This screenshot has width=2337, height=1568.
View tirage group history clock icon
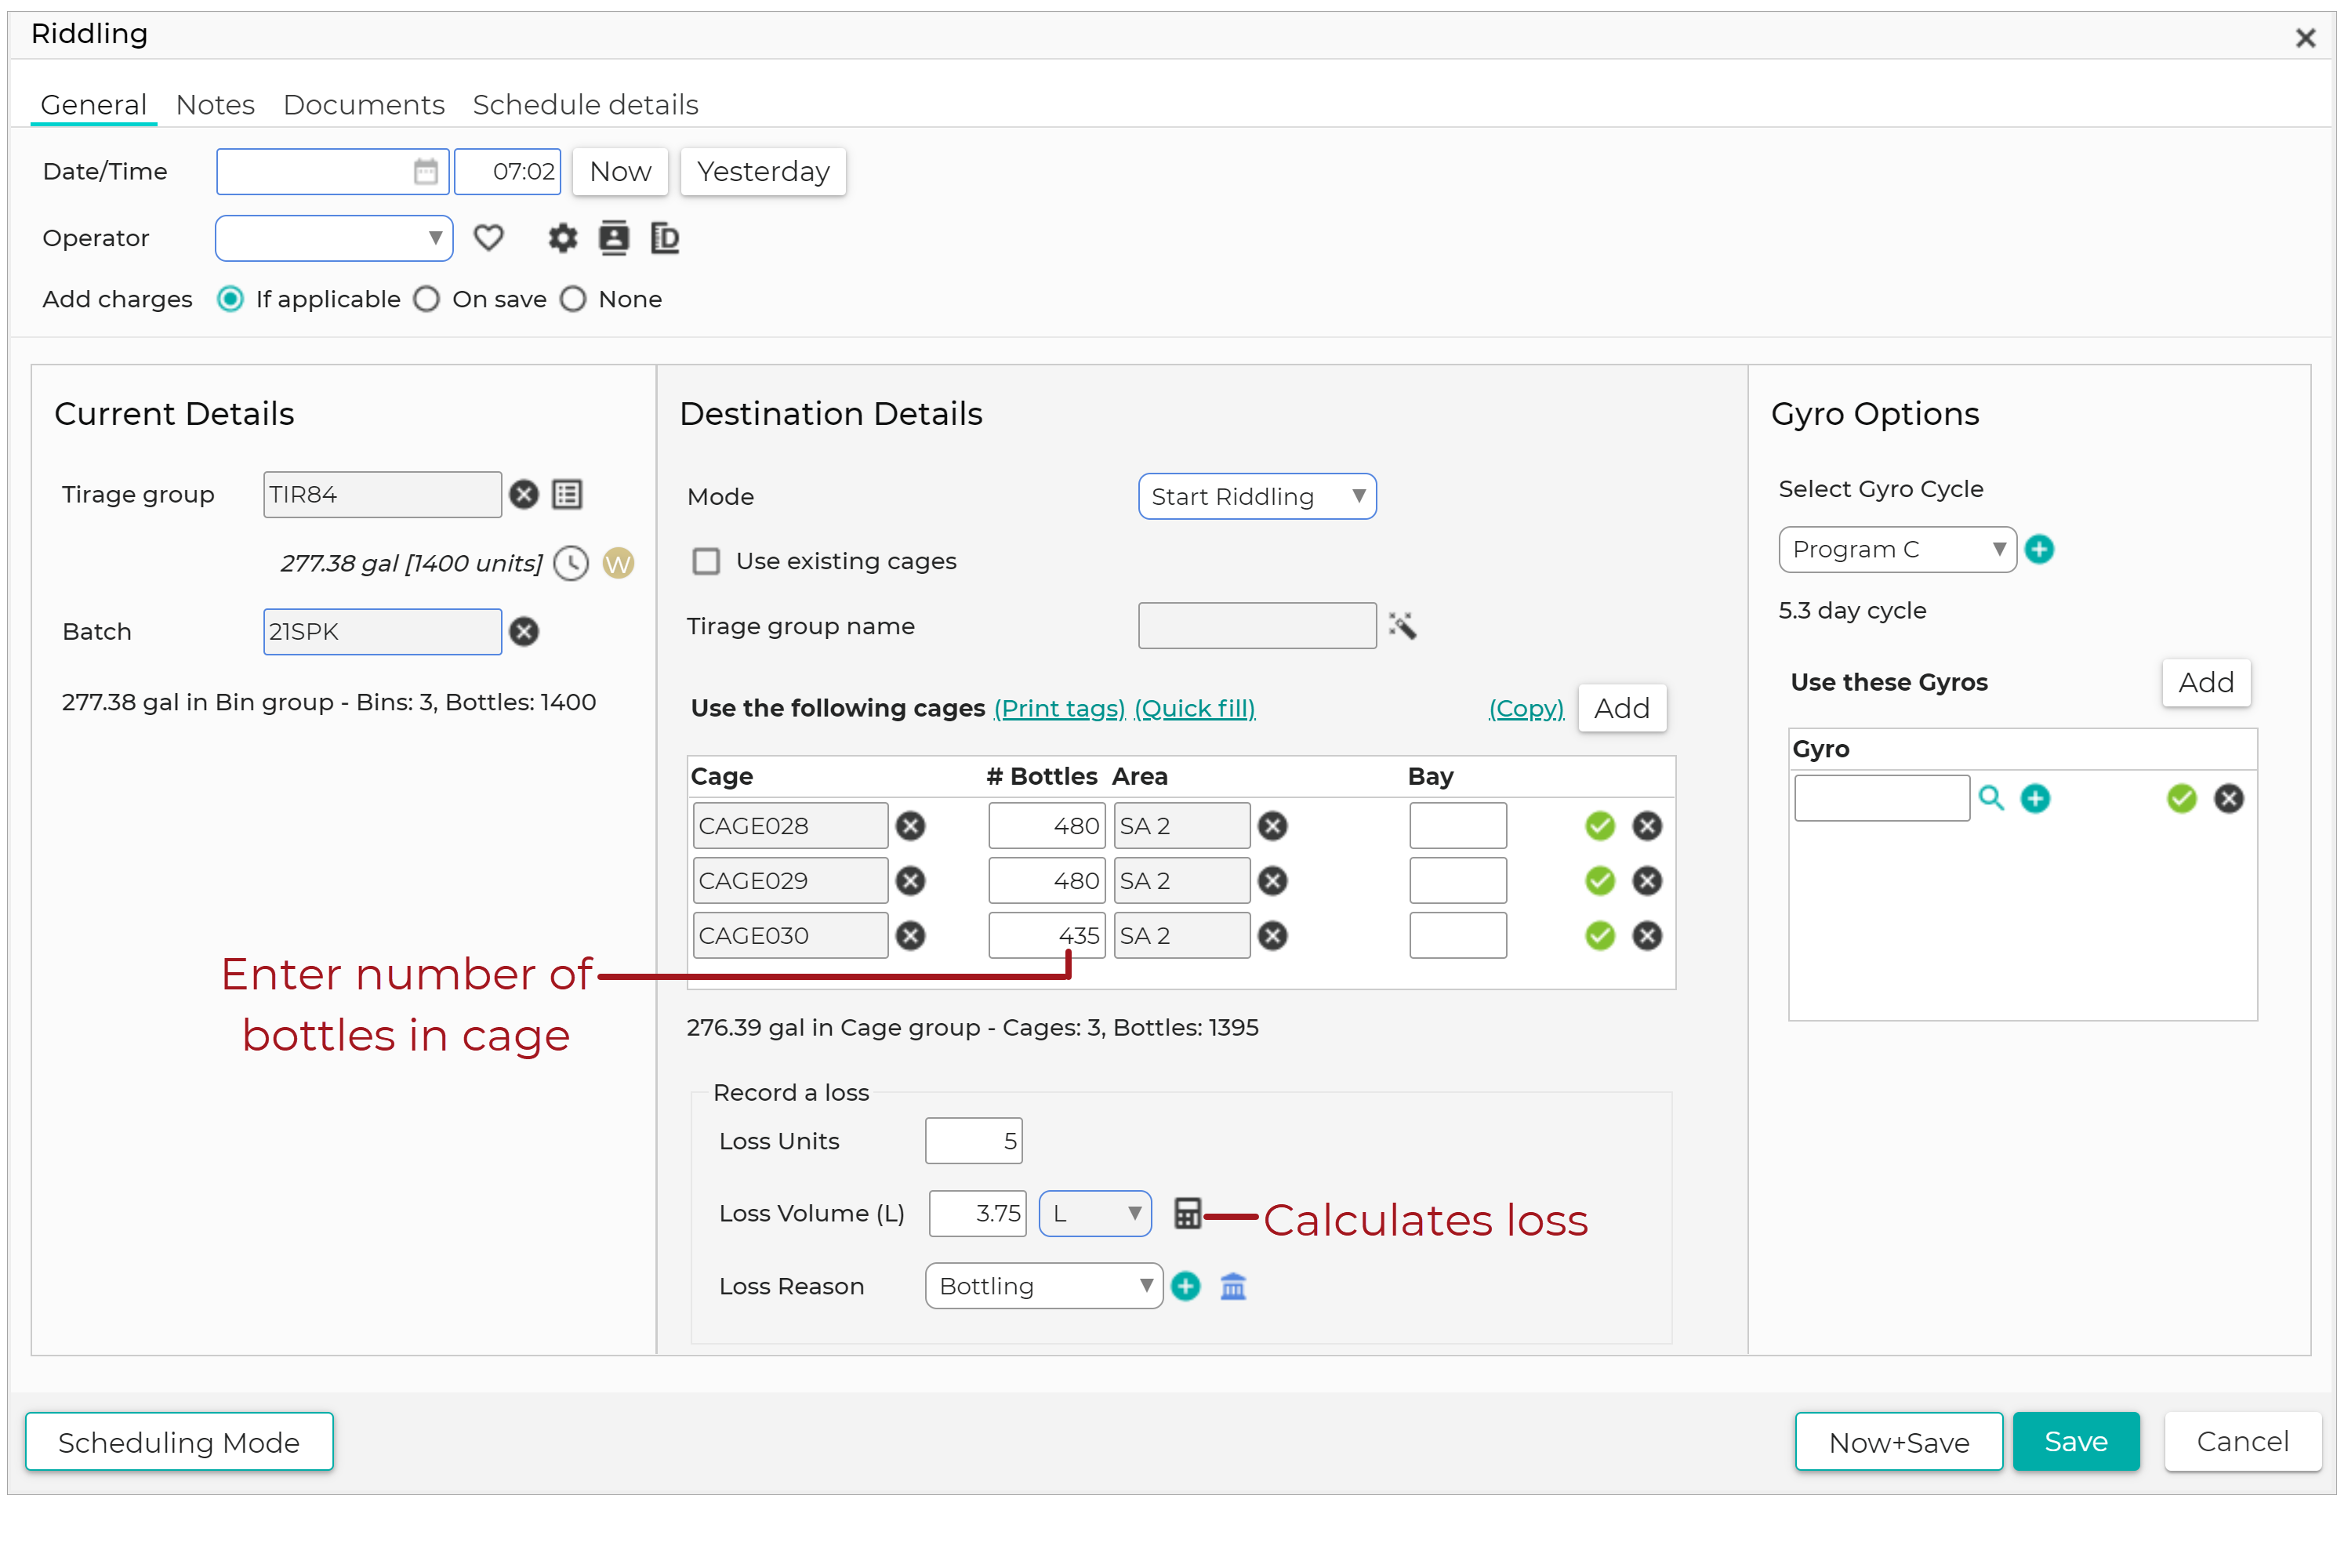(x=571, y=564)
